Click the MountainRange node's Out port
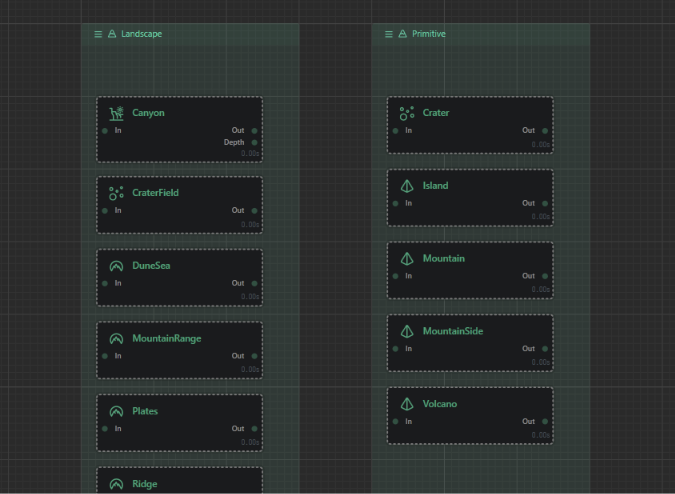The image size is (675, 494). (x=254, y=356)
